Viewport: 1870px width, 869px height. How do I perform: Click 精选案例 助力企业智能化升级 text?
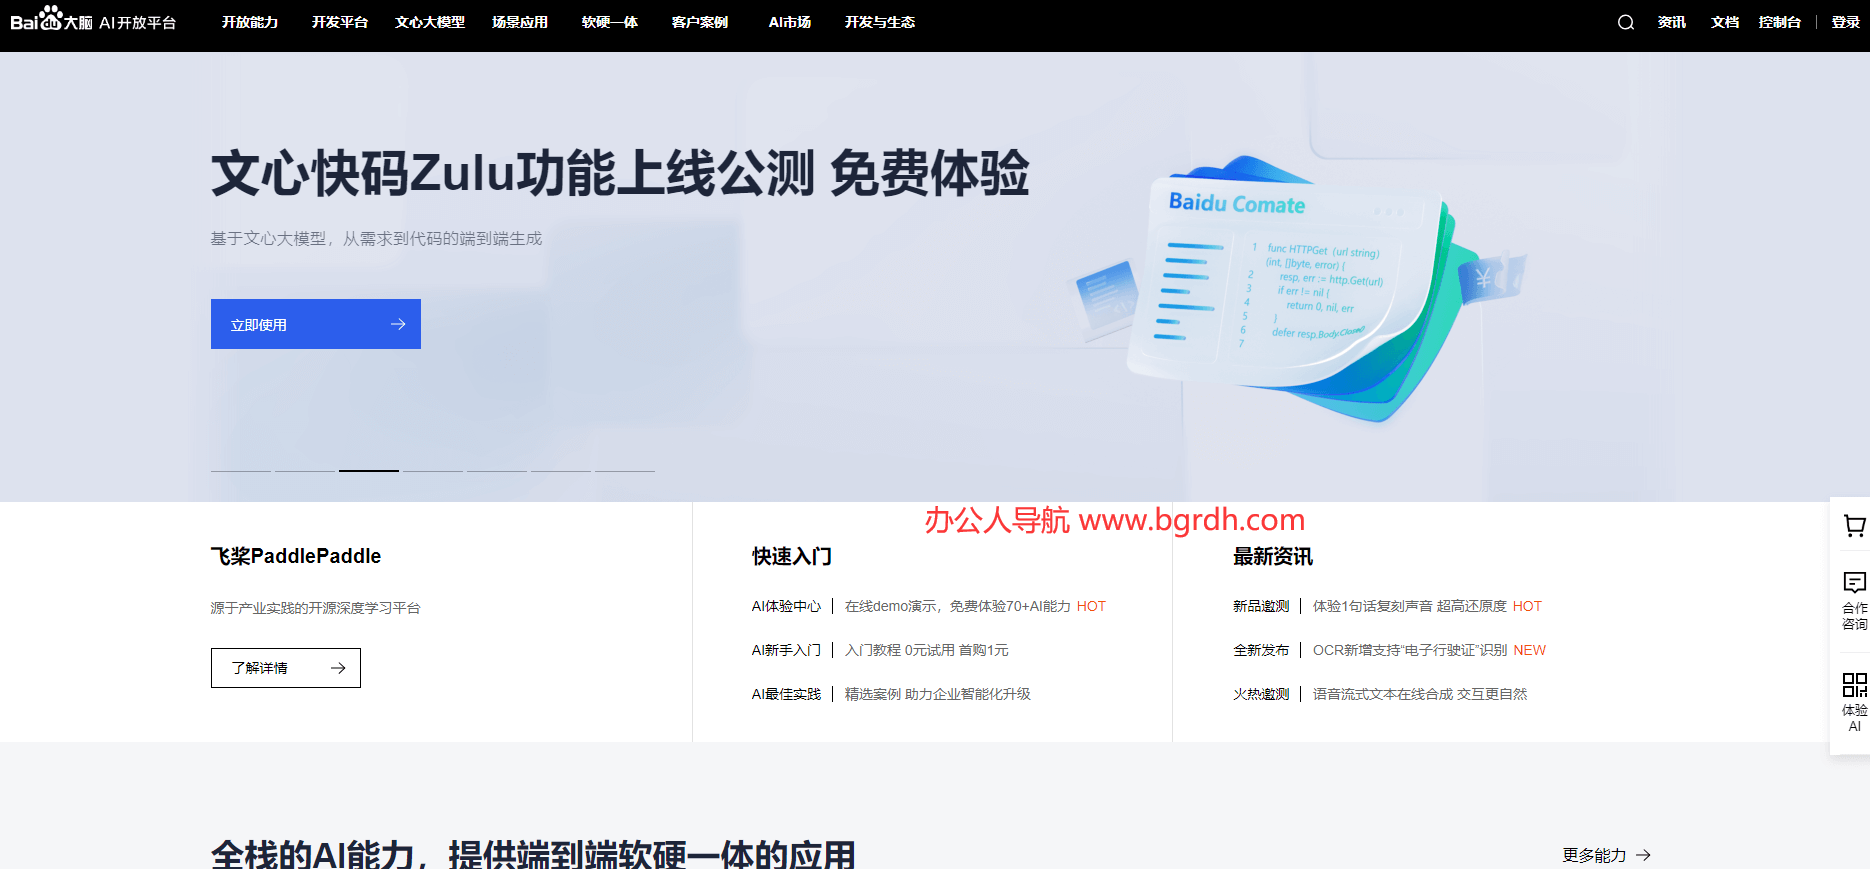(x=938, y=694)
